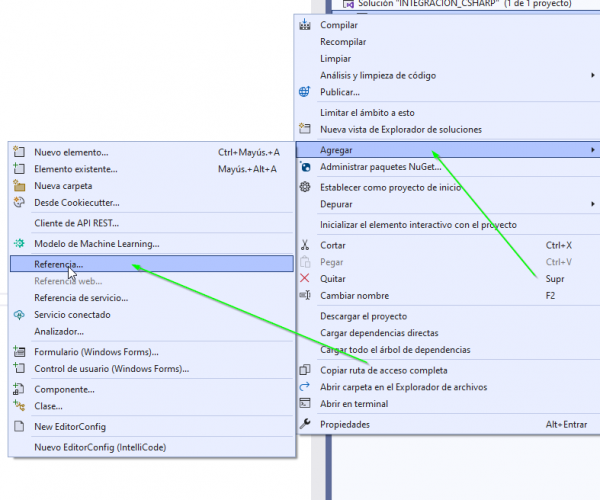Screen dimensions: 600x500
Task: Click the Abrir en terminal icon
Action: point(305,404)
